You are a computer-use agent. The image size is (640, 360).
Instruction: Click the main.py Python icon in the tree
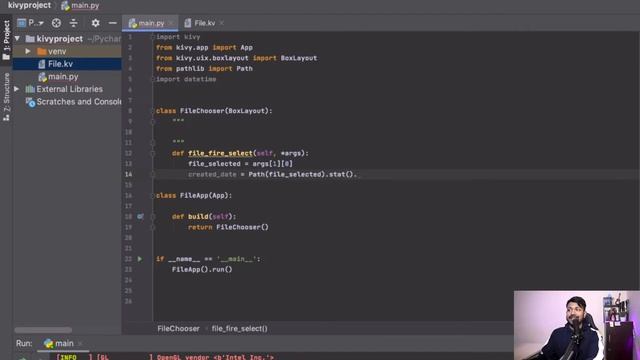pyautogui.click(x=42, y=77)
